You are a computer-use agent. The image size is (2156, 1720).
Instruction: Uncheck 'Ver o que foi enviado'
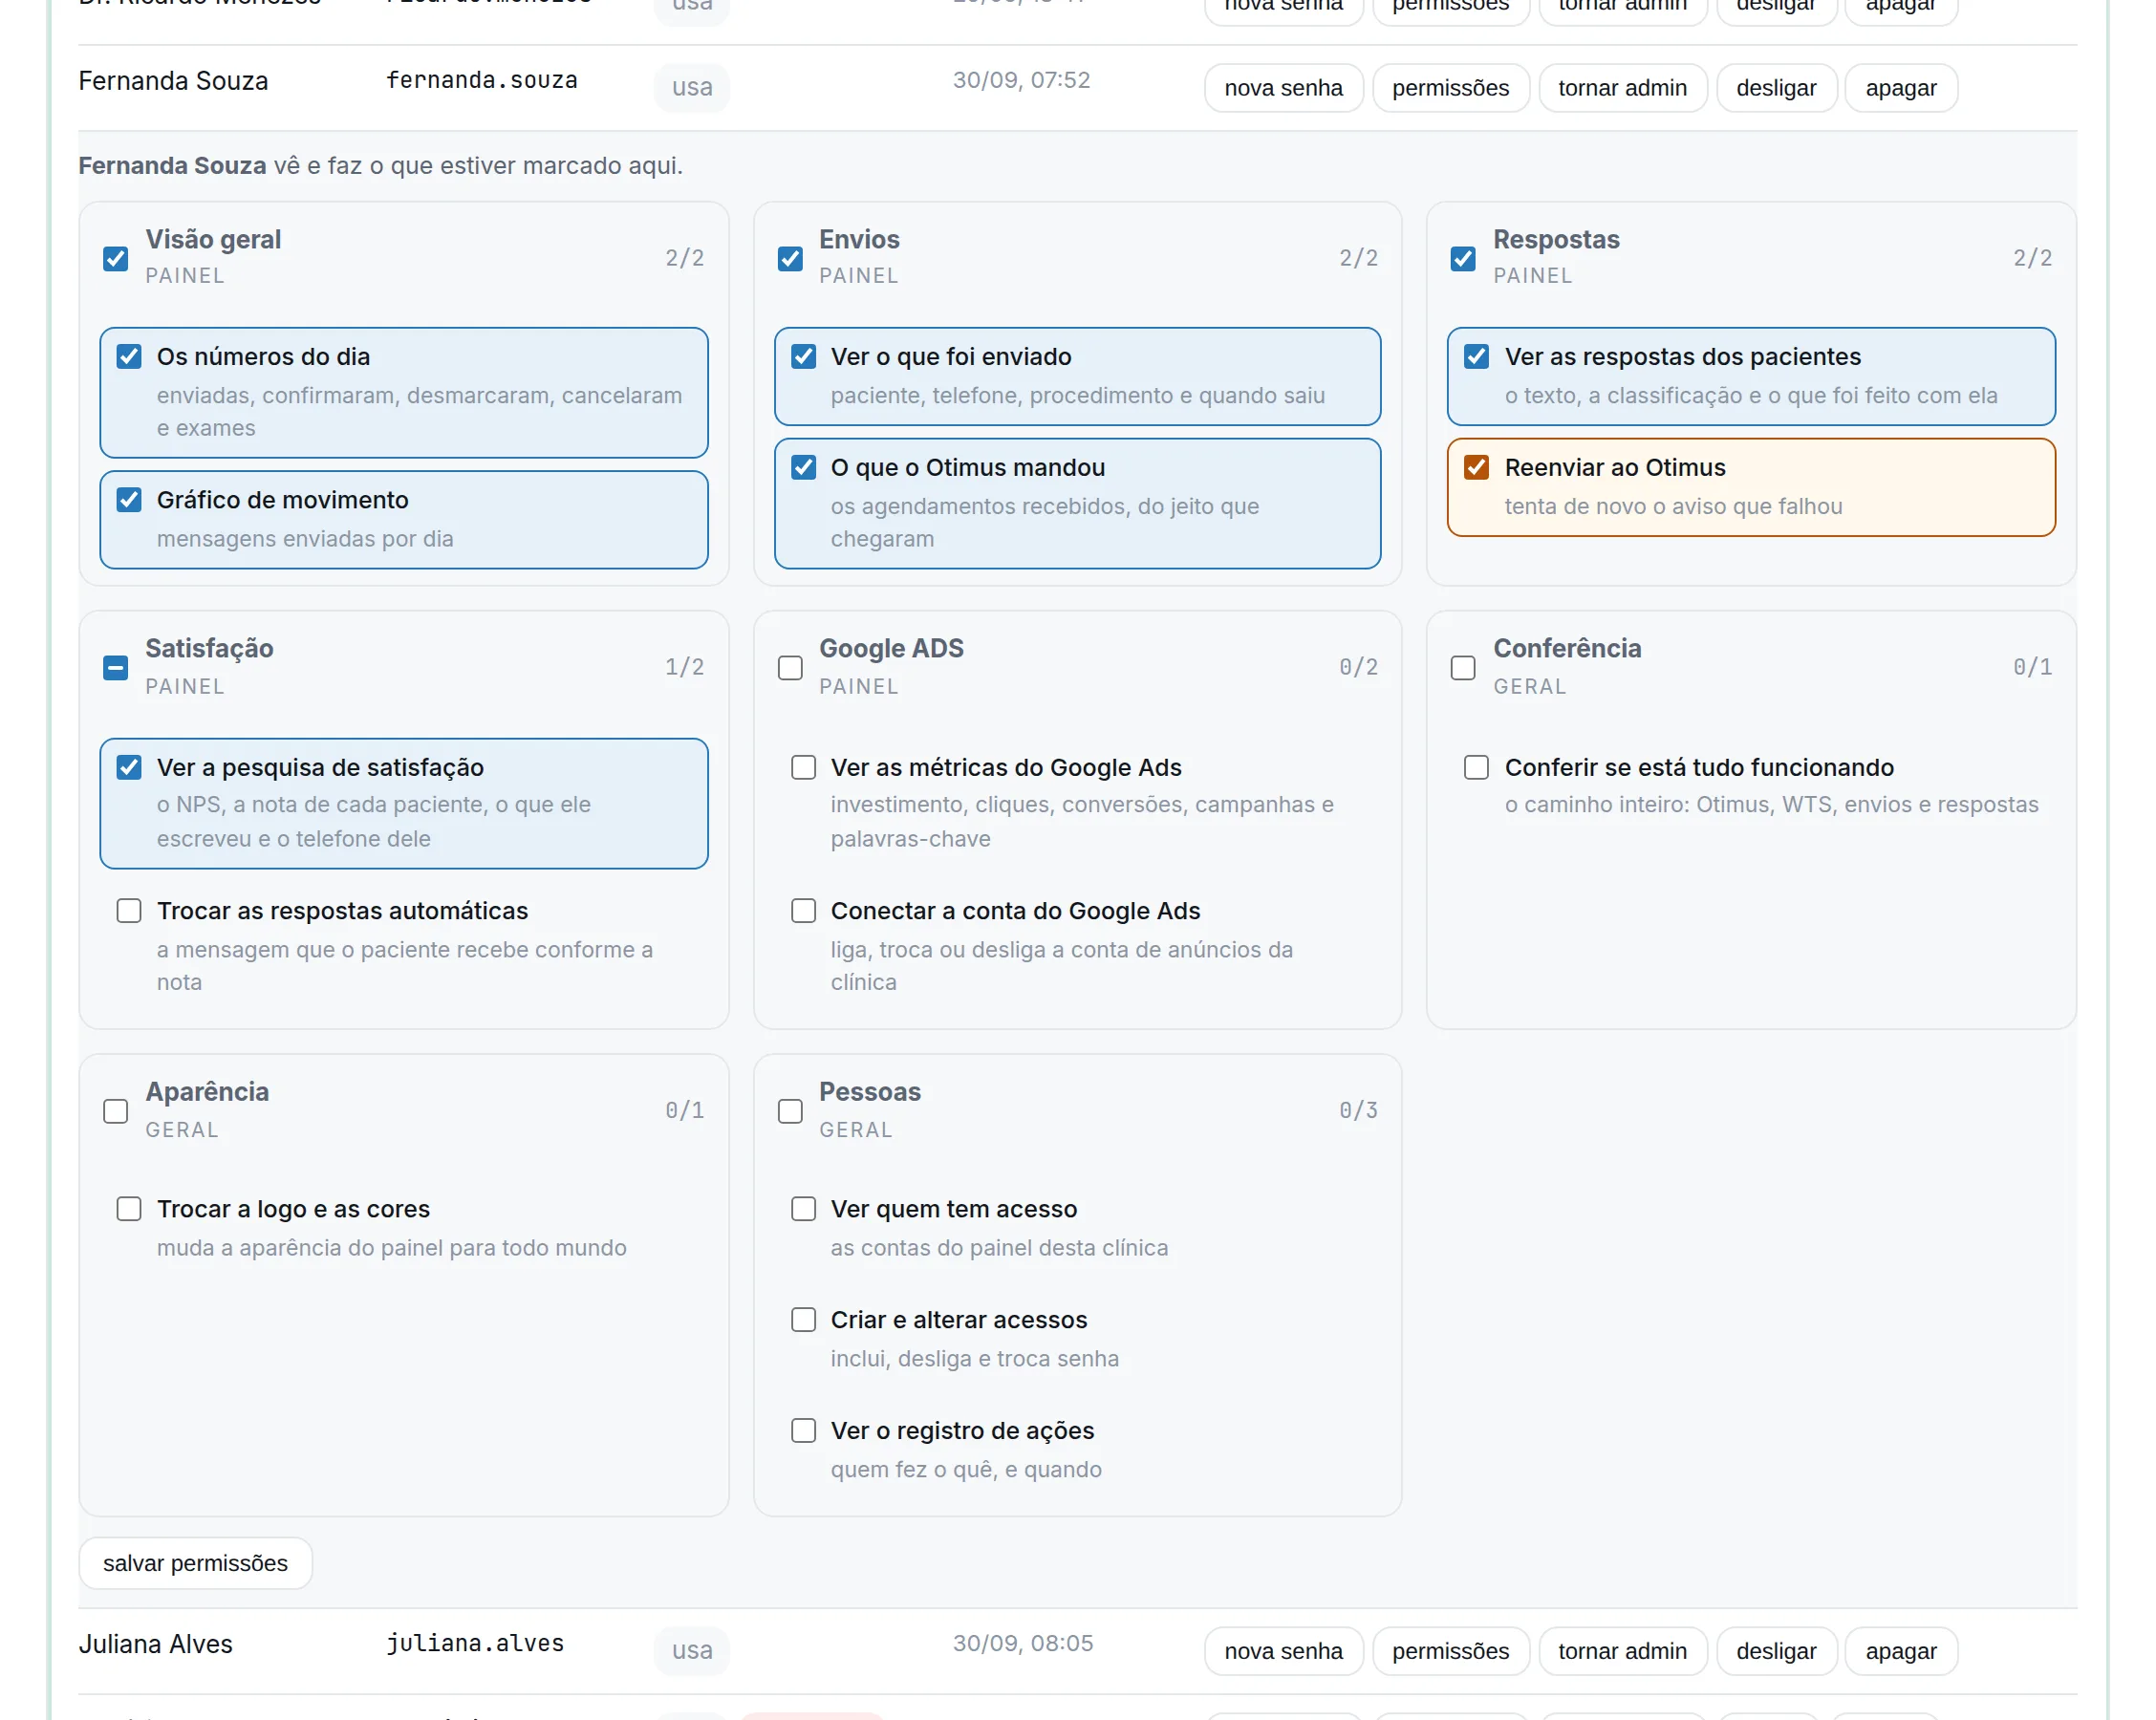(803, 357)
